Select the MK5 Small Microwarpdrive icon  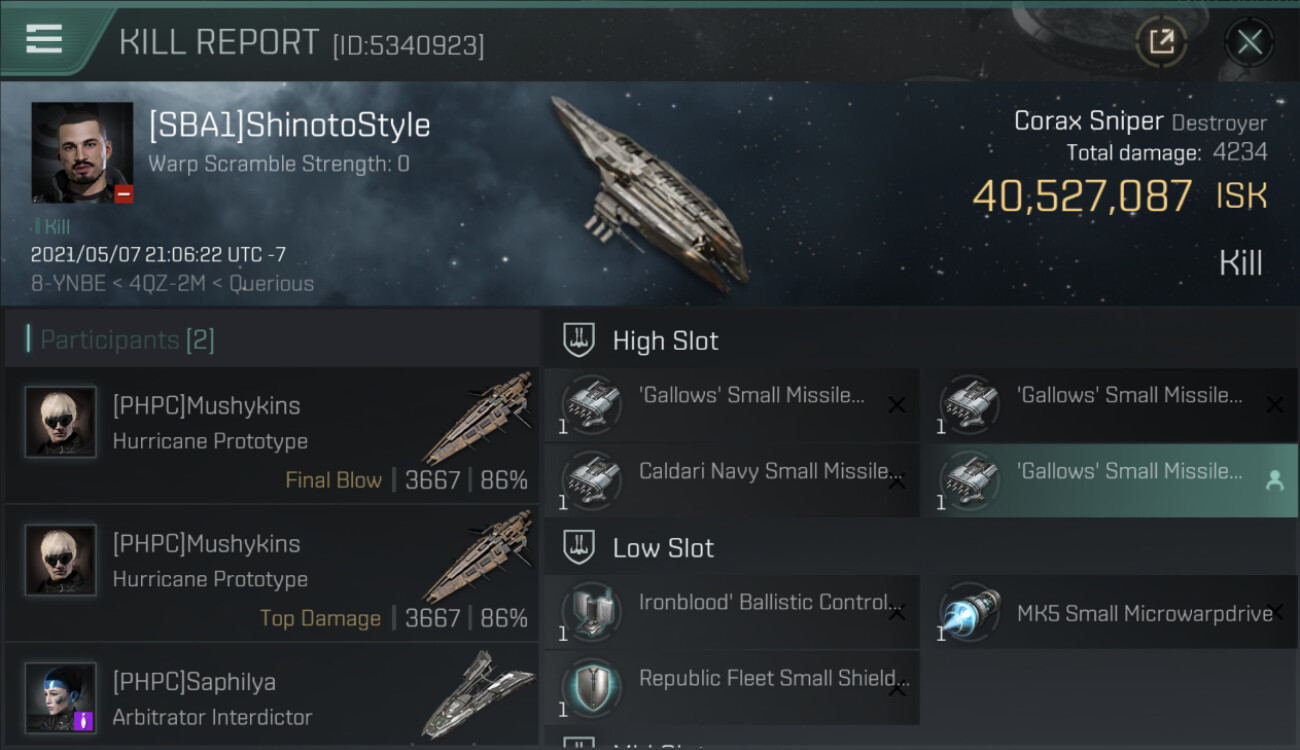click(970, 611)
